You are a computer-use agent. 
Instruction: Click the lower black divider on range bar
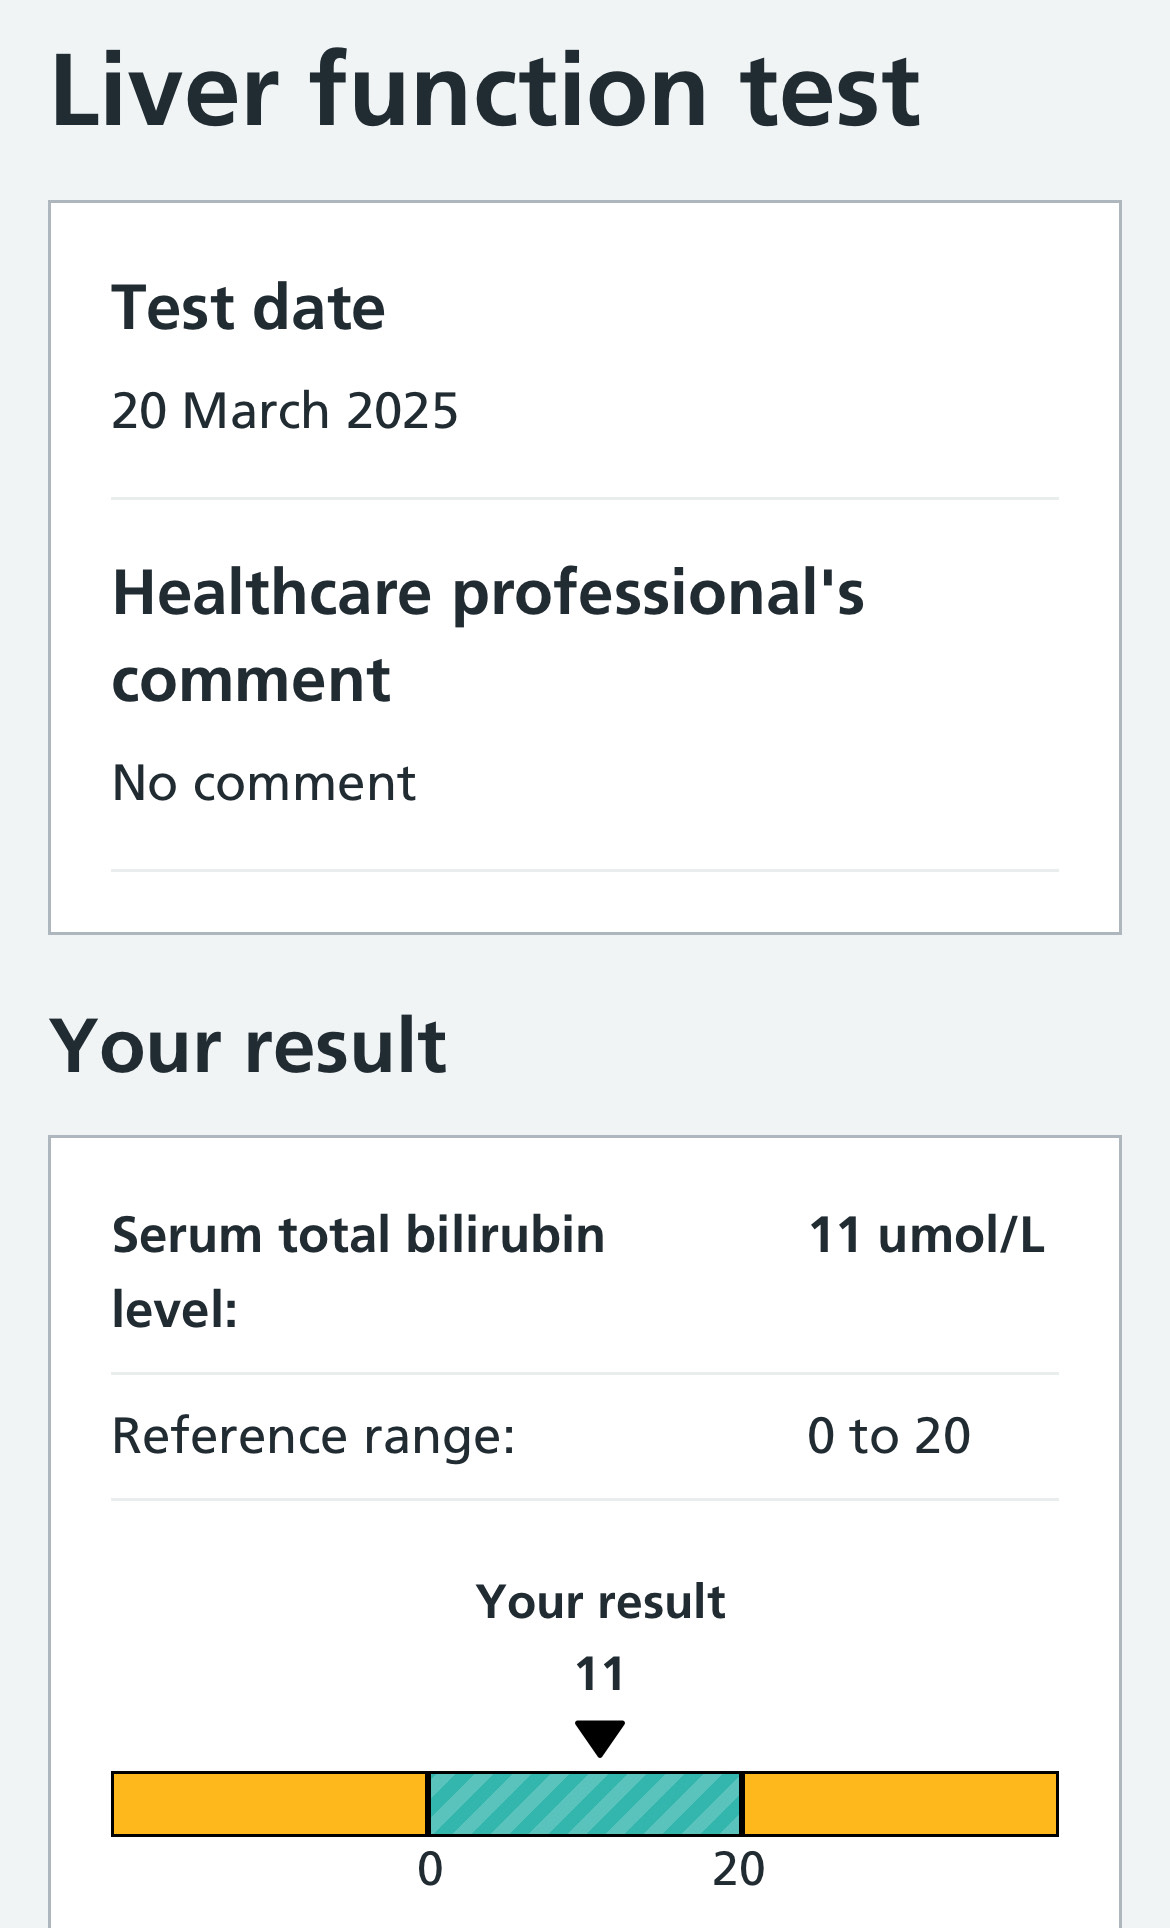tap(428, 1804)
